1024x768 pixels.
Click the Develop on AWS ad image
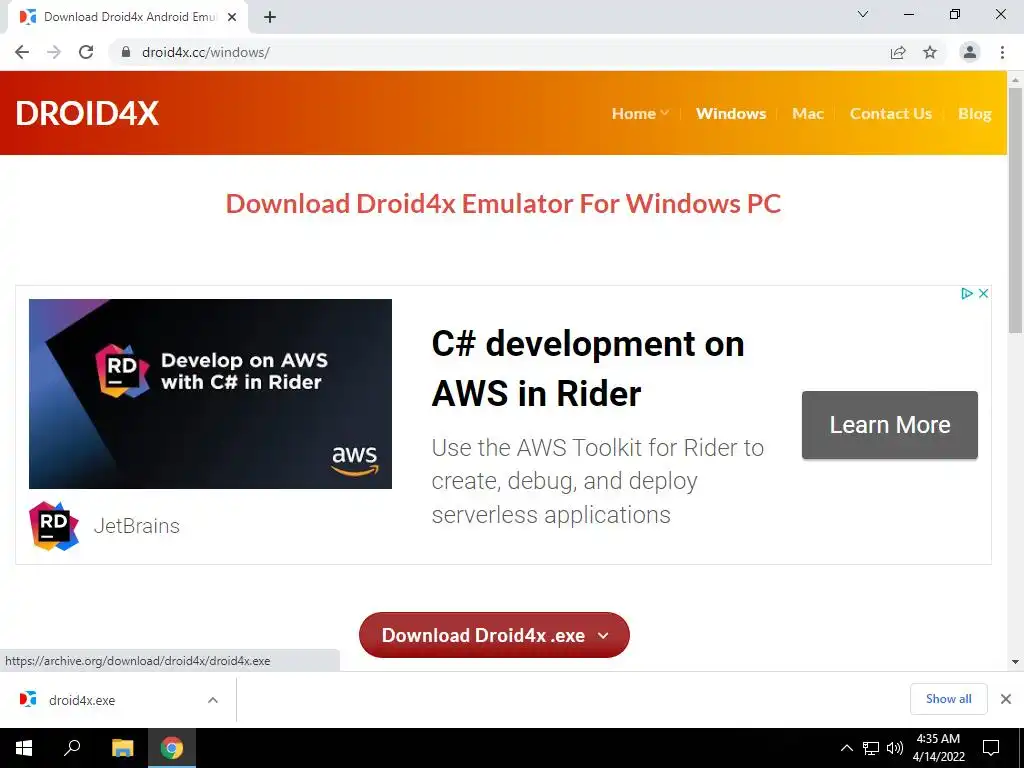click(210, 394)
